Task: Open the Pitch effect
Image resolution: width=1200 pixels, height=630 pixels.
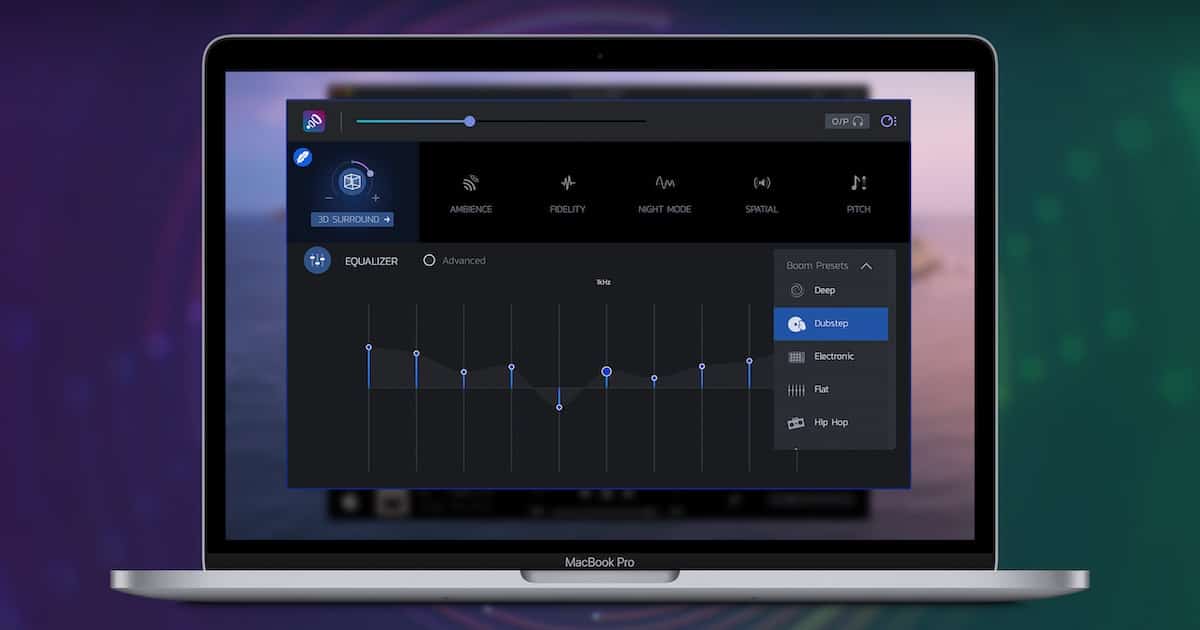Action: click(858, 184)
